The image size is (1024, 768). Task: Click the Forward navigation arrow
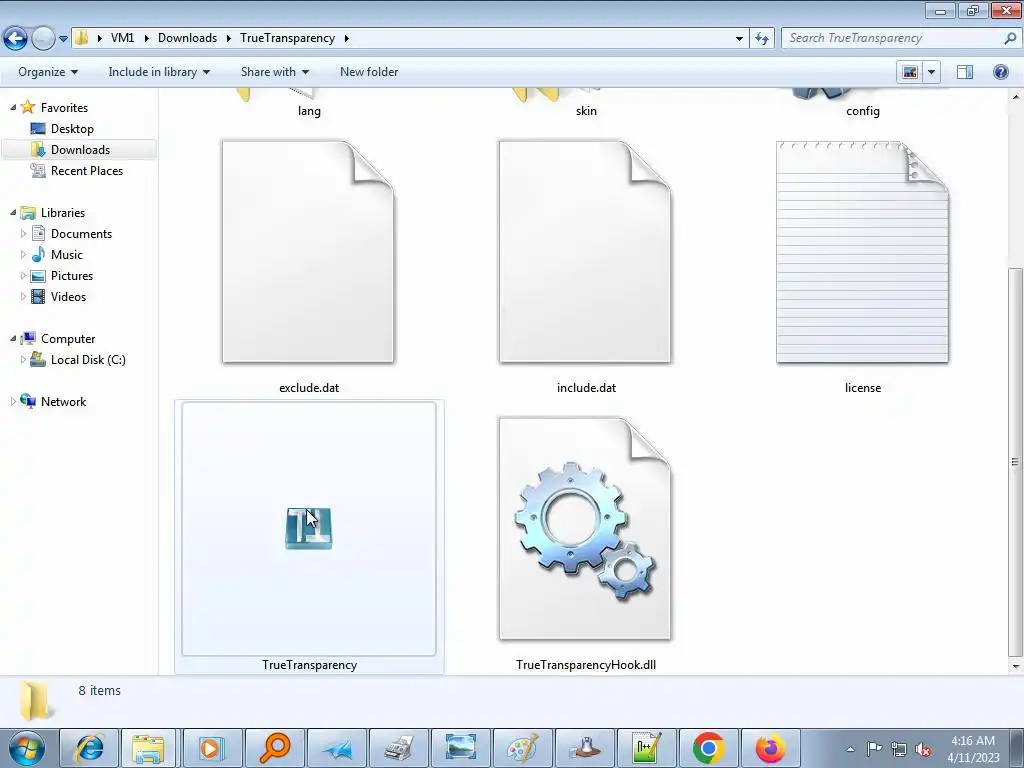43,39
